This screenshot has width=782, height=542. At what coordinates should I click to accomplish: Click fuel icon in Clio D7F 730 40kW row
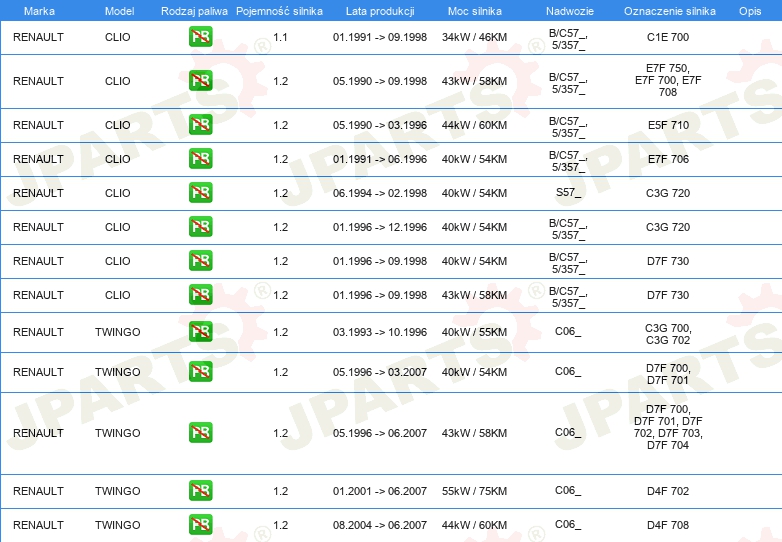(x=200, y=260)
